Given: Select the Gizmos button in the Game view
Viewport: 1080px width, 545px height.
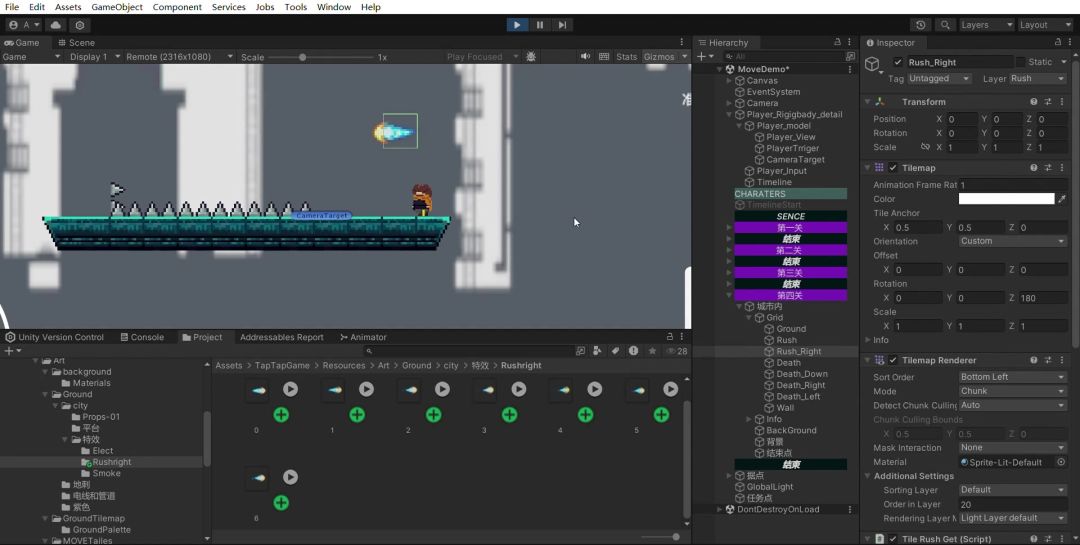Looking at the screenshot, I should [659, 57].
